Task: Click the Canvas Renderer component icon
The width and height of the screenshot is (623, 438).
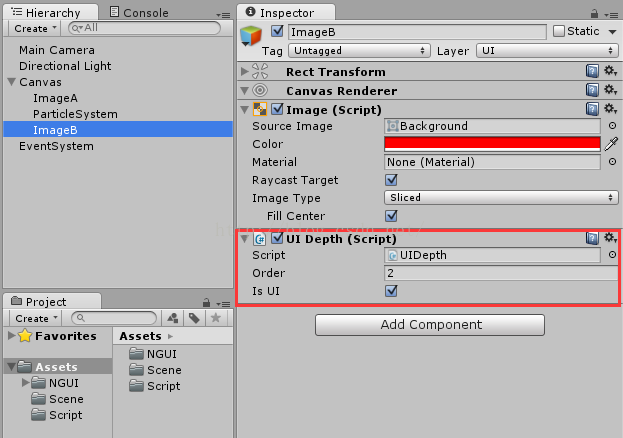Action: point(260,90)
